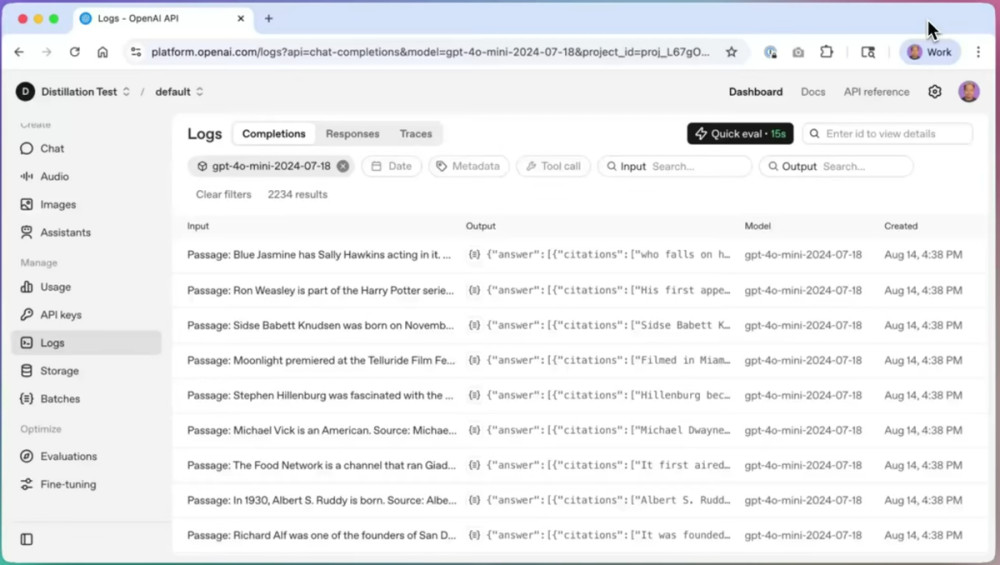Go to Evaluations in the sidebar

pos(68,456)
